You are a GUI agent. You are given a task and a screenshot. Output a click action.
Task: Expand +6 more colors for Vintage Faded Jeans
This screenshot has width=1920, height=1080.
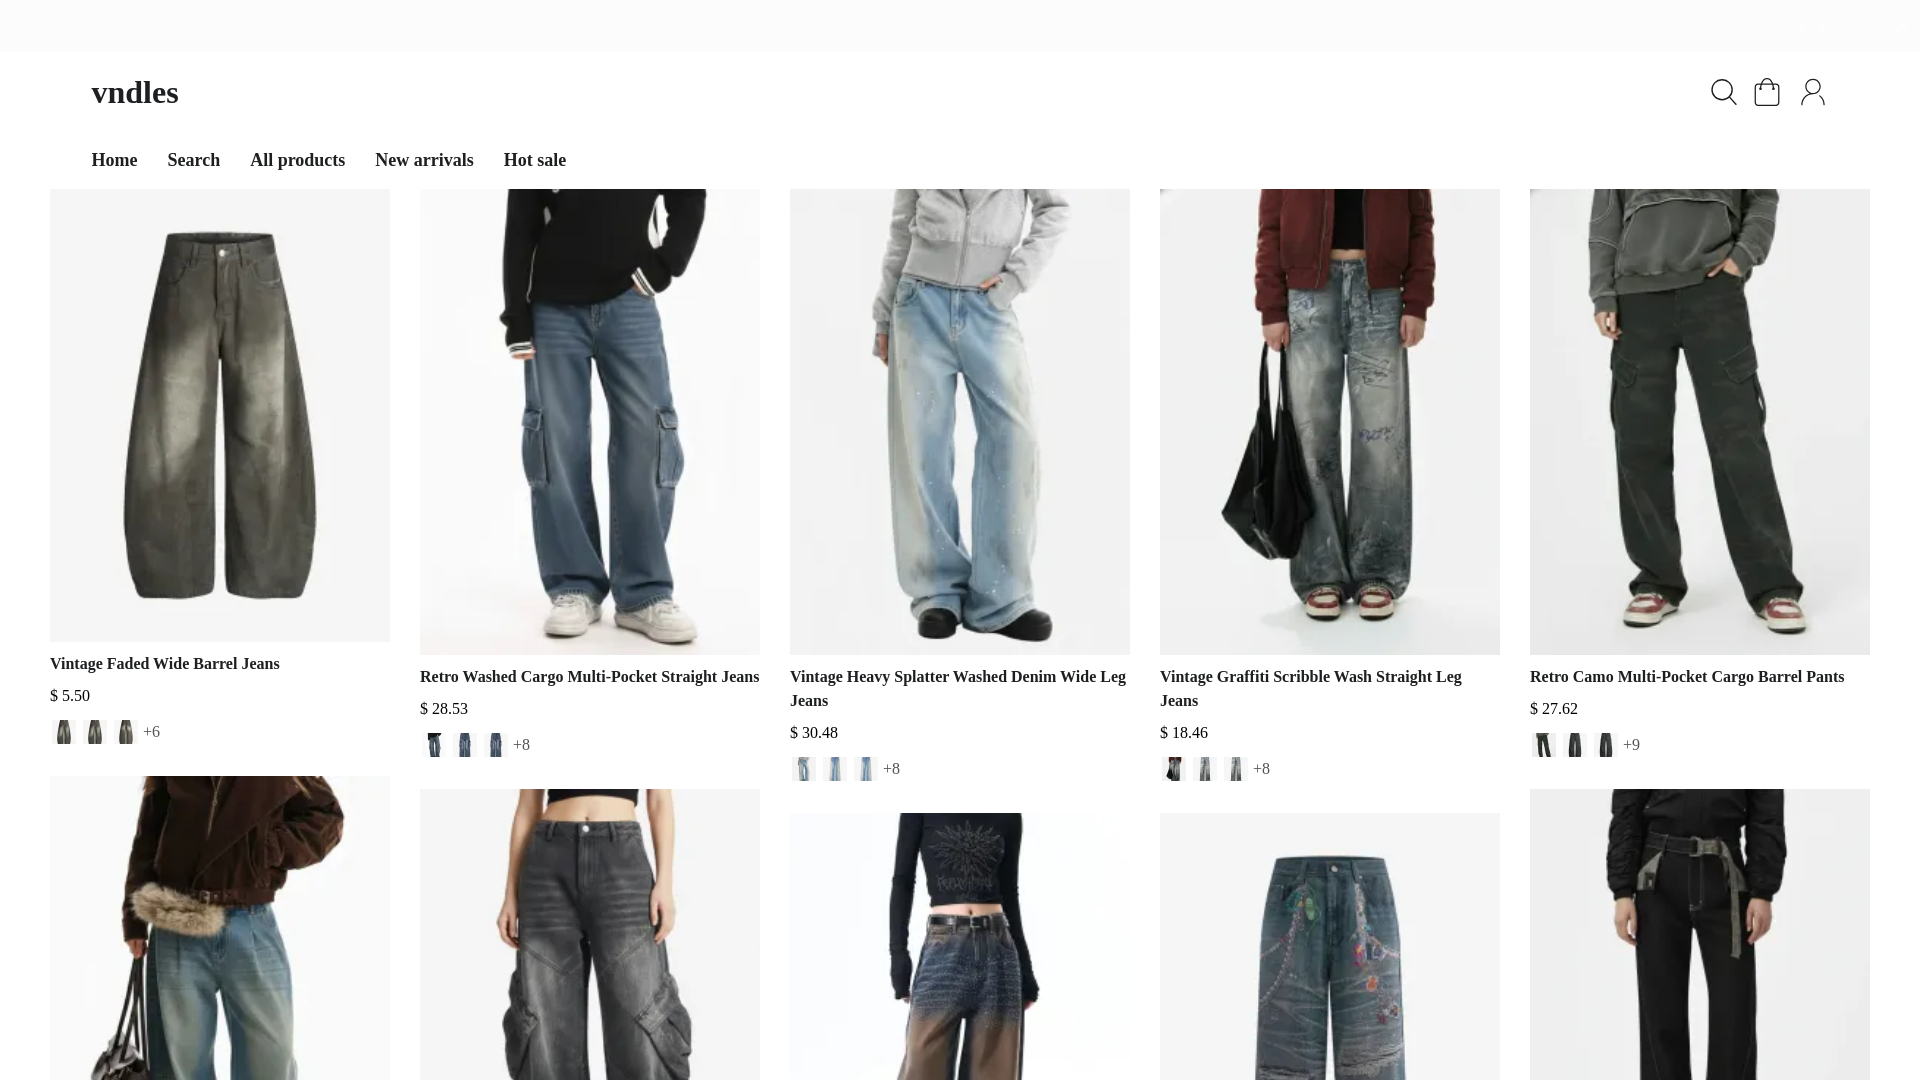pyautogui.click(x=151, y=732)
